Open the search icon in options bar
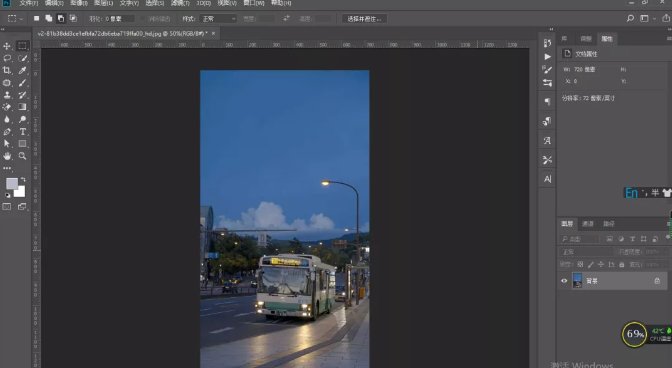 coord(630,18)
